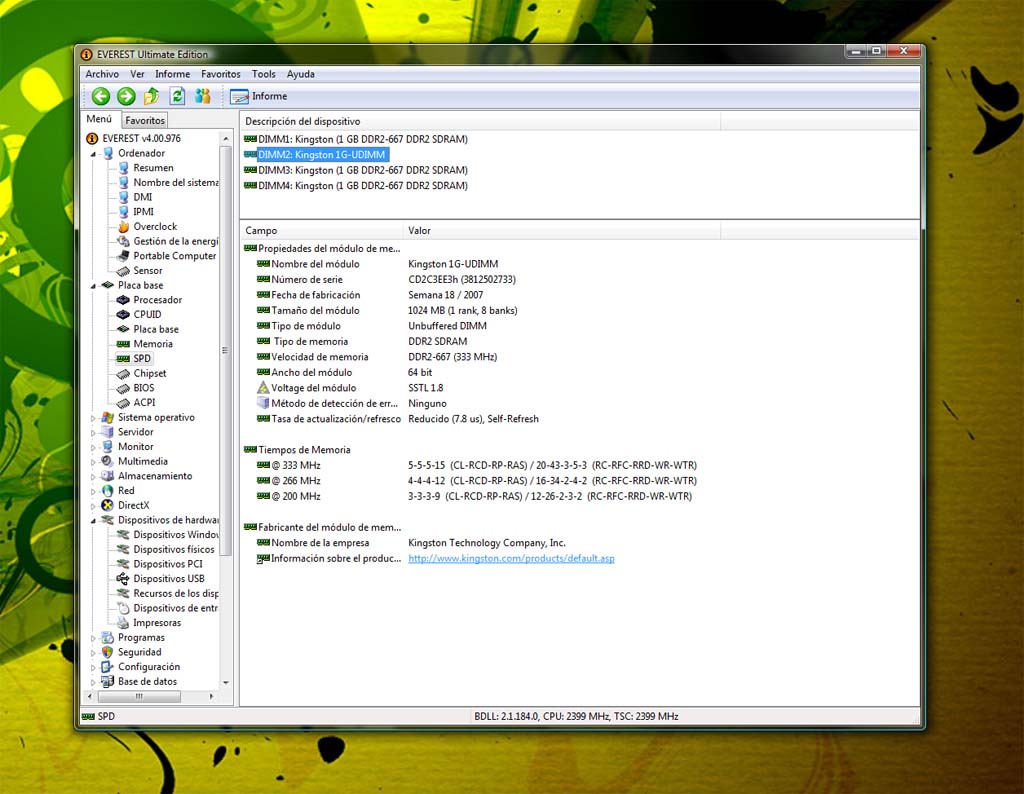Select the DIMM1 Kingston device row
The image size is (1024, 794).
[356, 139]
